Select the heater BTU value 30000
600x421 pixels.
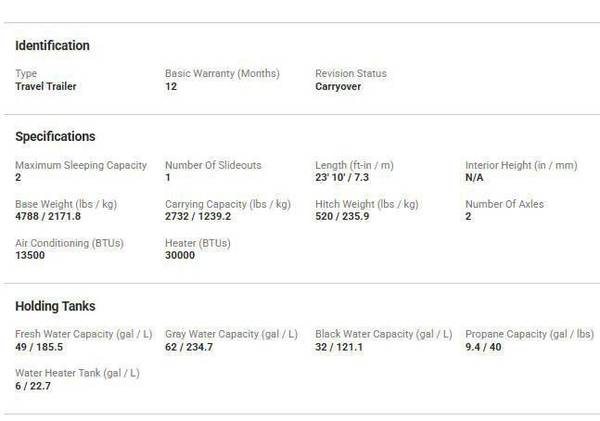click(180, 255)
